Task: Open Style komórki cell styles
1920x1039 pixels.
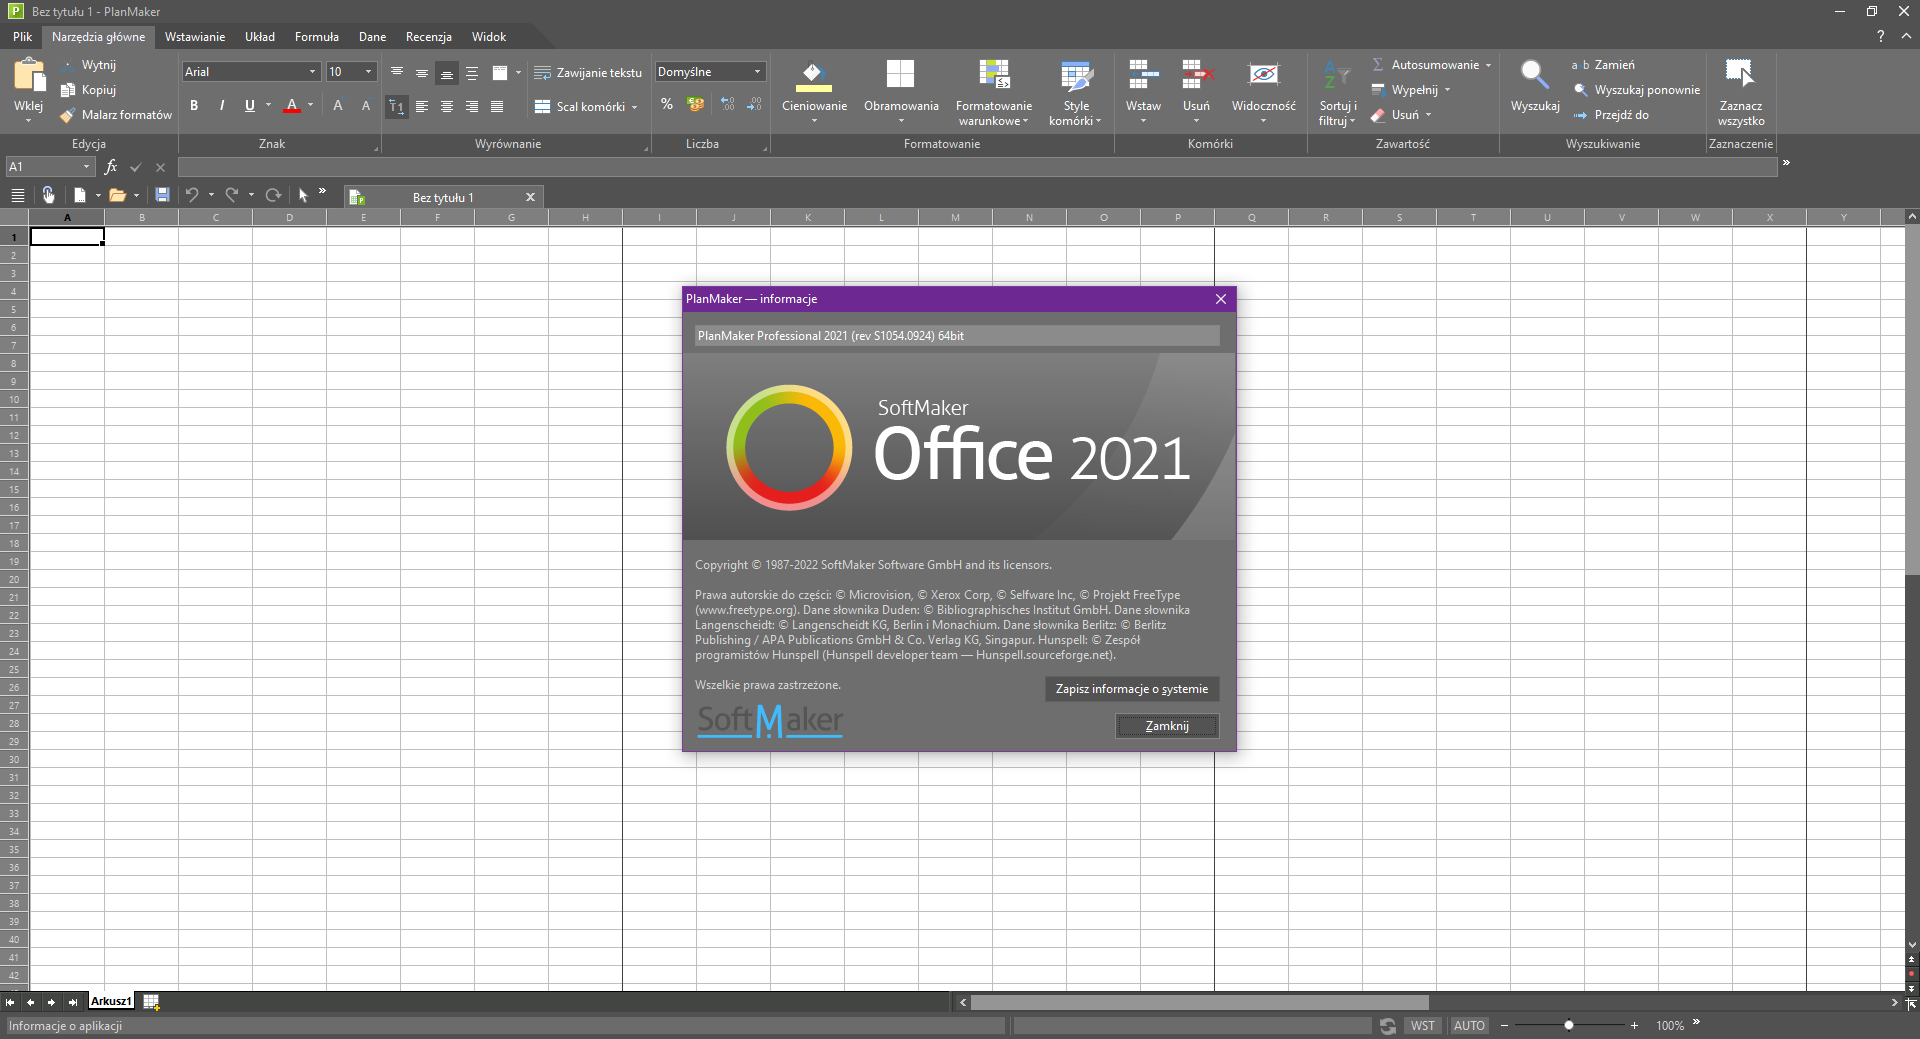Action: 1075,91
